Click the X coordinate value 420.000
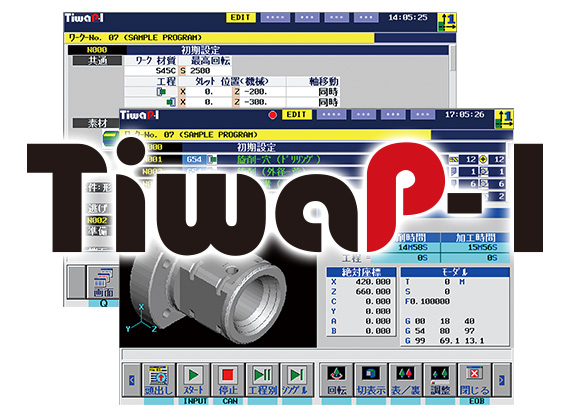This screenshot has width=568, height=420. point(373,282)
